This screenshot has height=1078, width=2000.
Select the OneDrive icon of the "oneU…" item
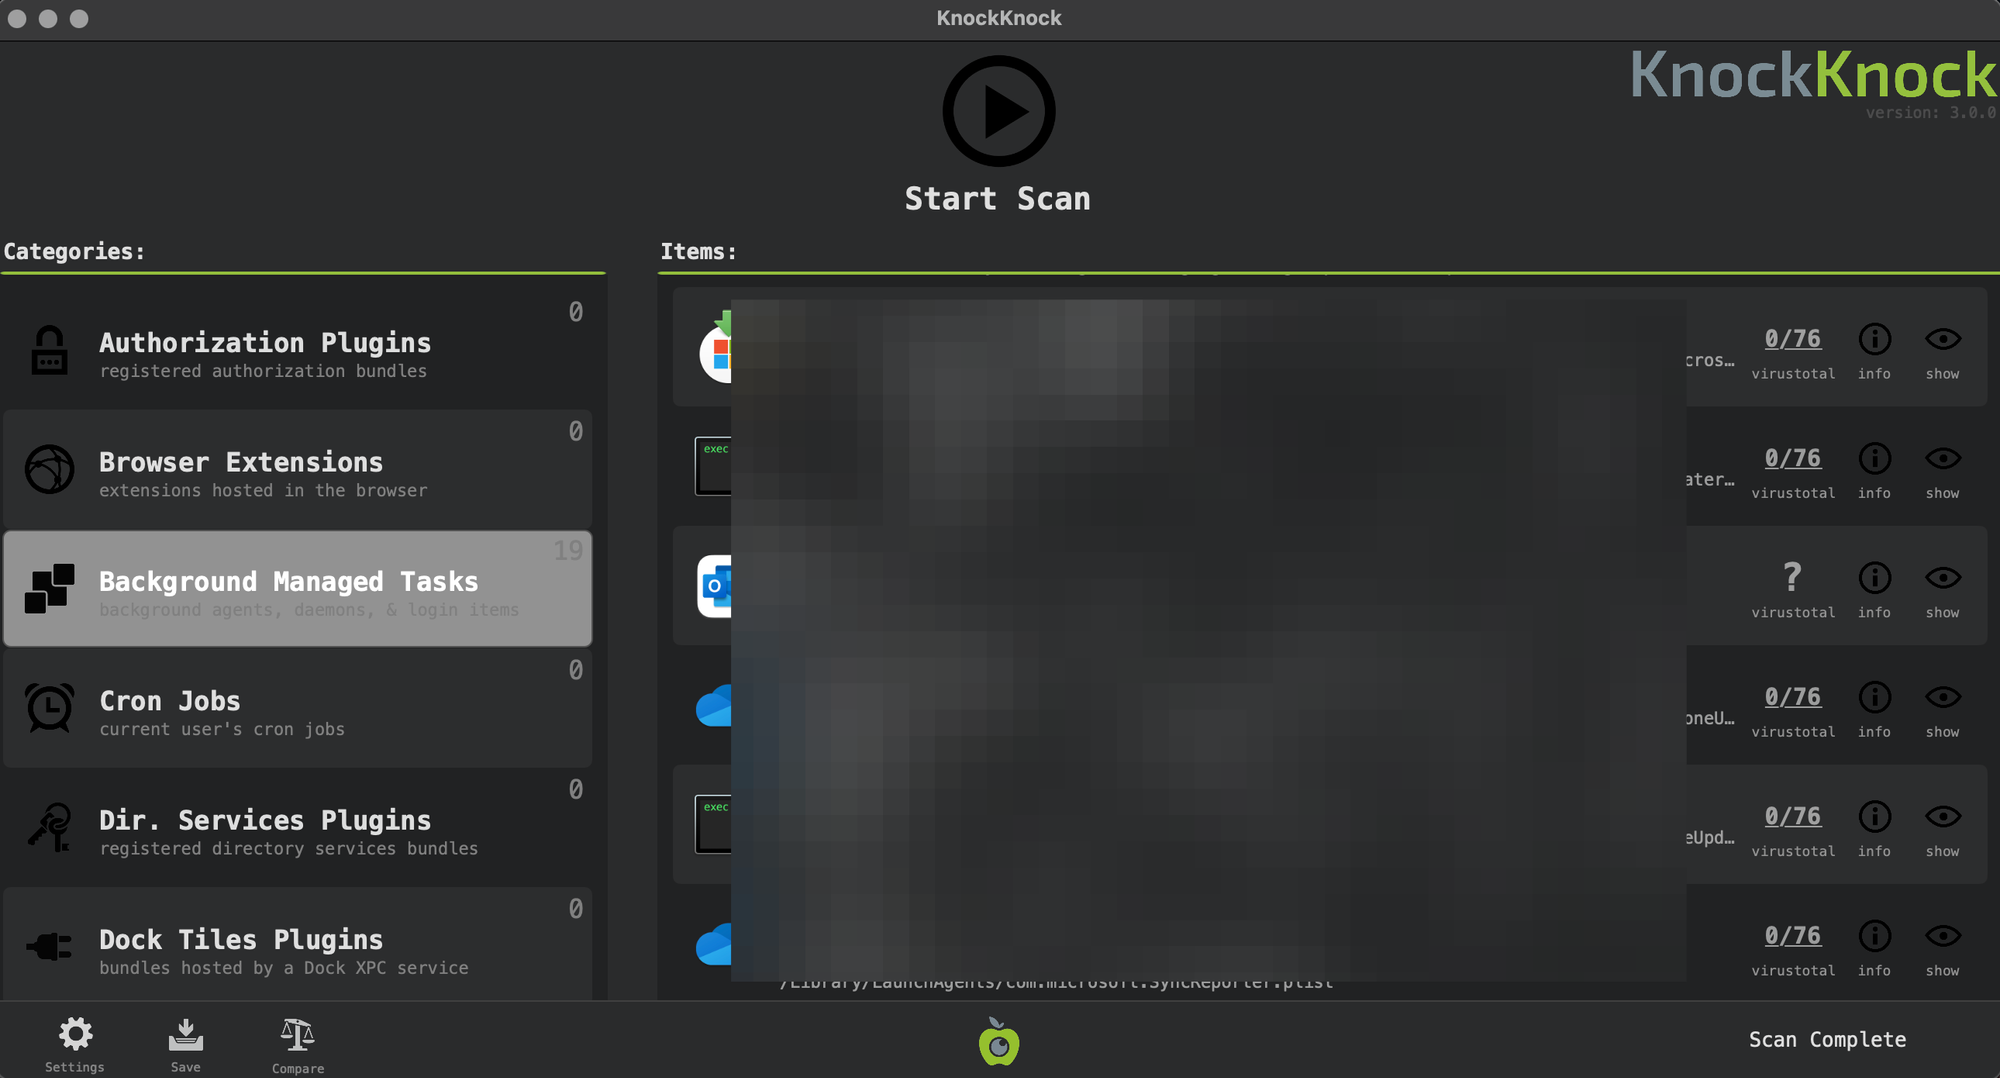coord(714,705)
